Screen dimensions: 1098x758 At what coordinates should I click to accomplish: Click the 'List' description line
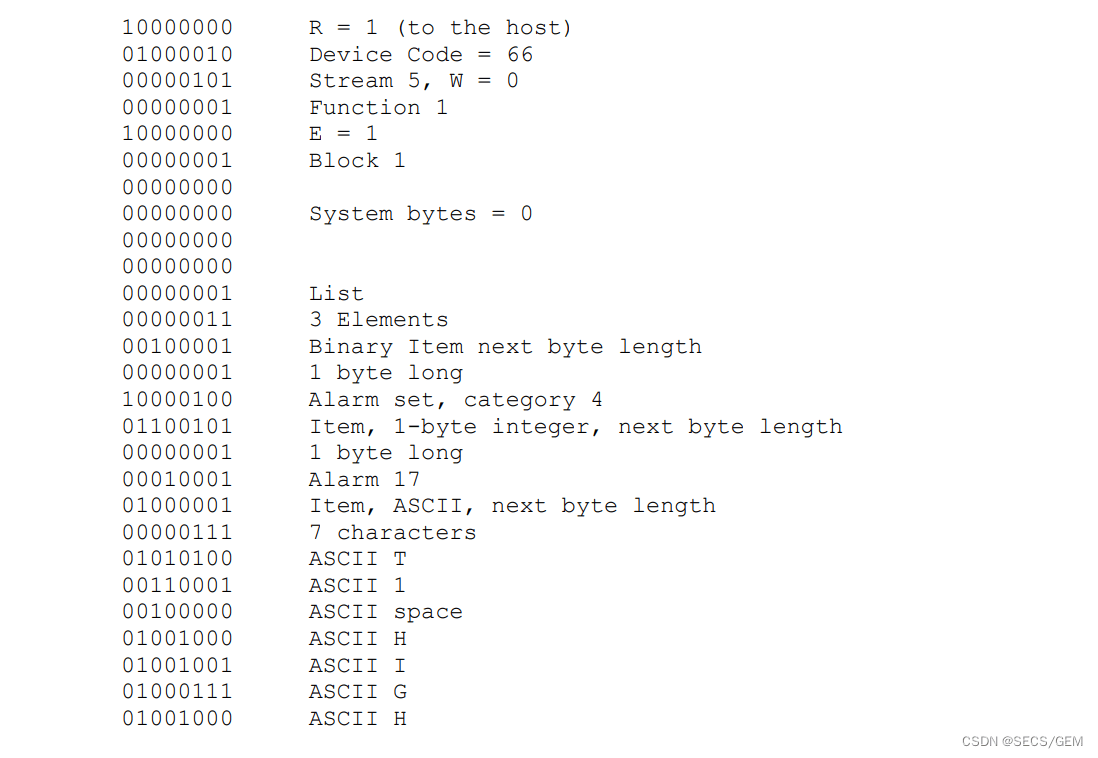(x=336, y=294)
